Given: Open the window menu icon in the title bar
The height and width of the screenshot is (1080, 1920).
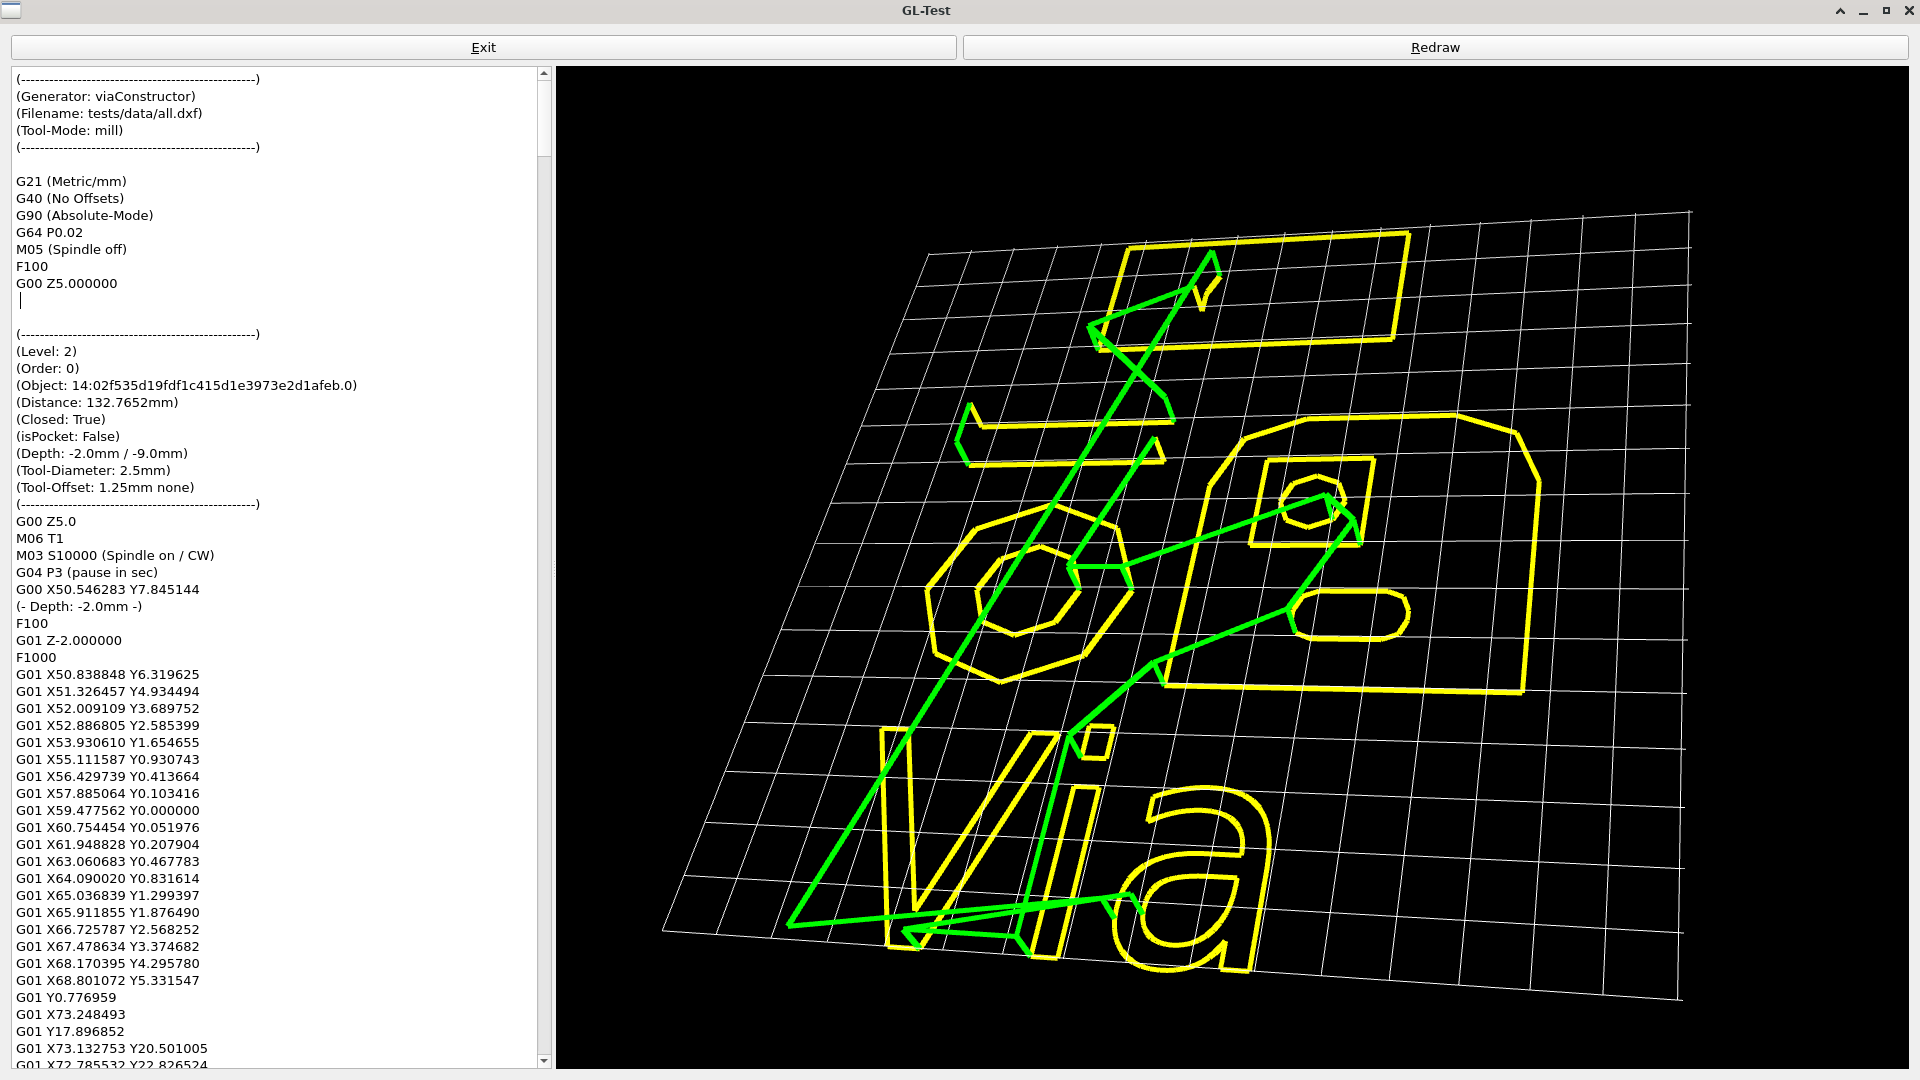Looking at the screenshot, I should click(x=11, y=10).
